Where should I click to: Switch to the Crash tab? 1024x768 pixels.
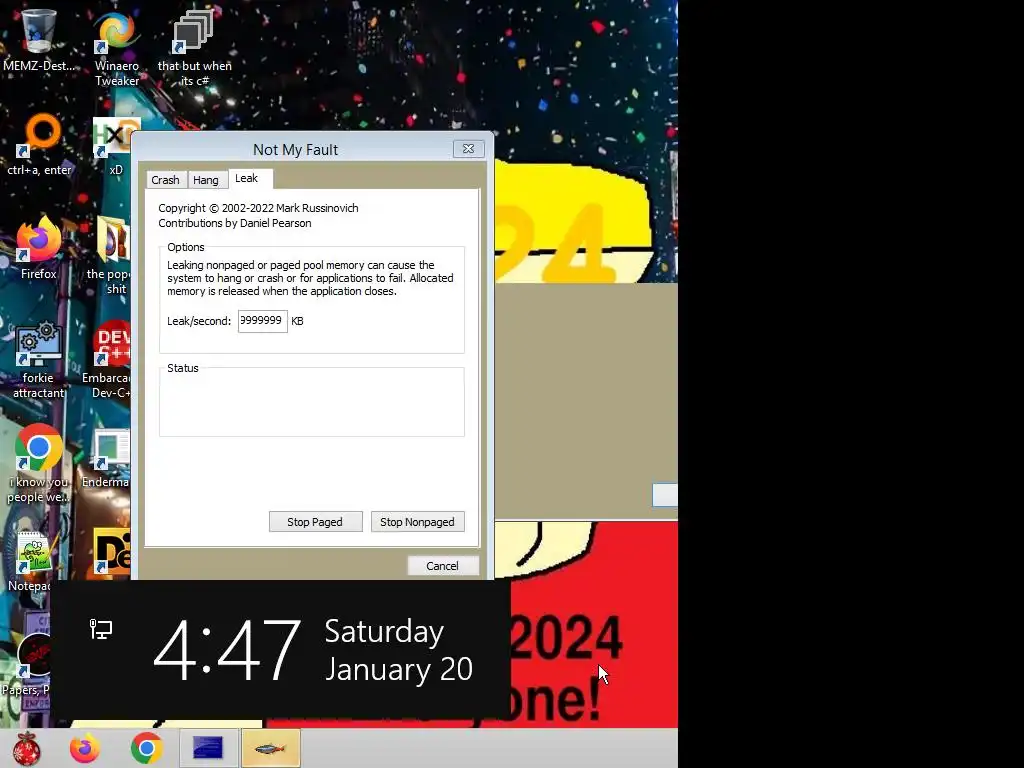165,180
